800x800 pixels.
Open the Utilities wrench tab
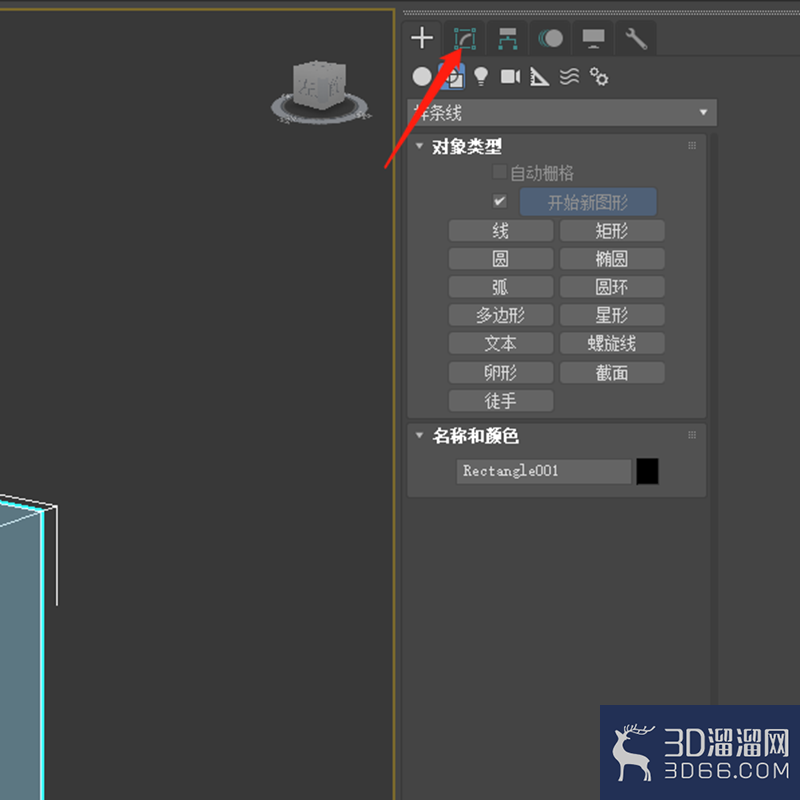[x=636, y=38]
